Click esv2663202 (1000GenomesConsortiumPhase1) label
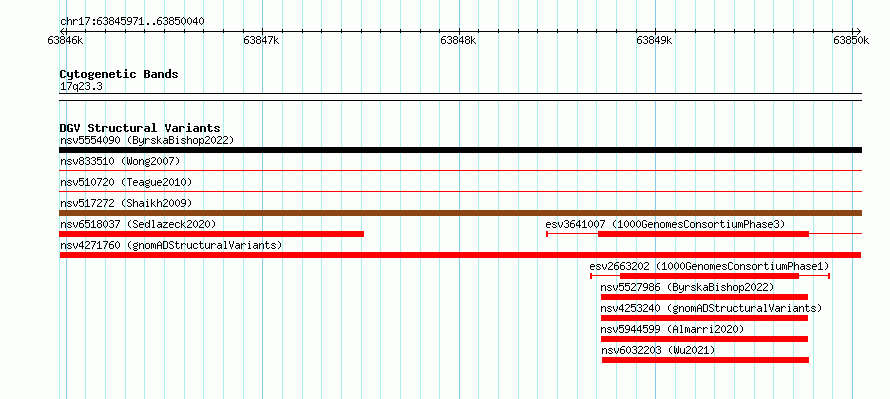 click(710, 266)
